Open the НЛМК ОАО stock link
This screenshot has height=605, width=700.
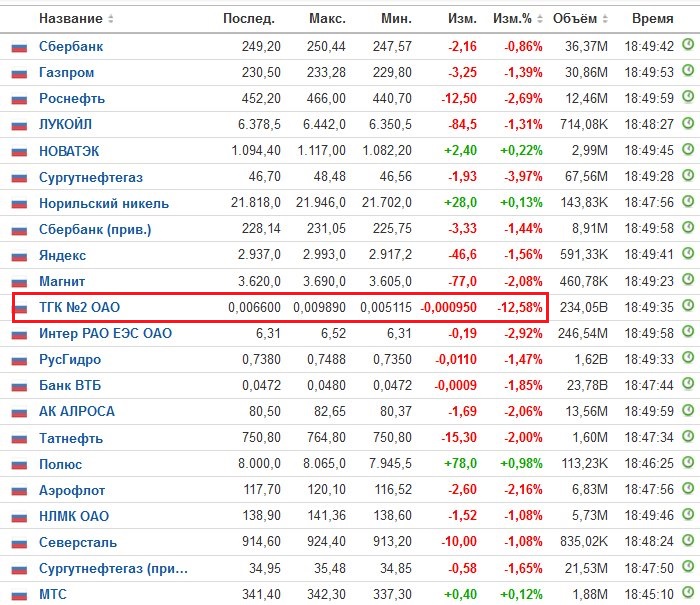[74, 516]
